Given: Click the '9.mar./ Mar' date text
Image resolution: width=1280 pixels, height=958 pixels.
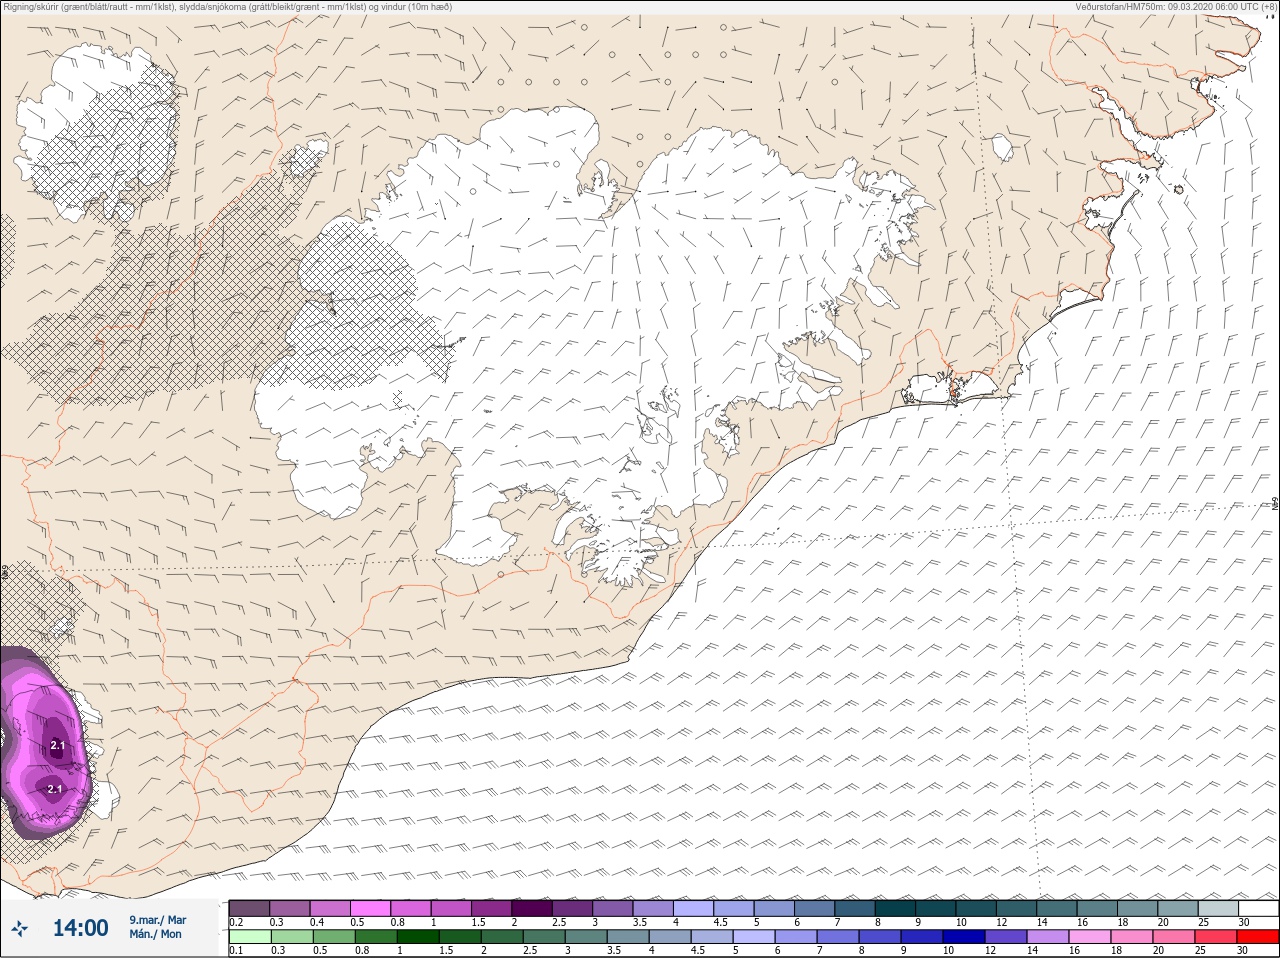Looking at the screenshot, I should point(158,919).
